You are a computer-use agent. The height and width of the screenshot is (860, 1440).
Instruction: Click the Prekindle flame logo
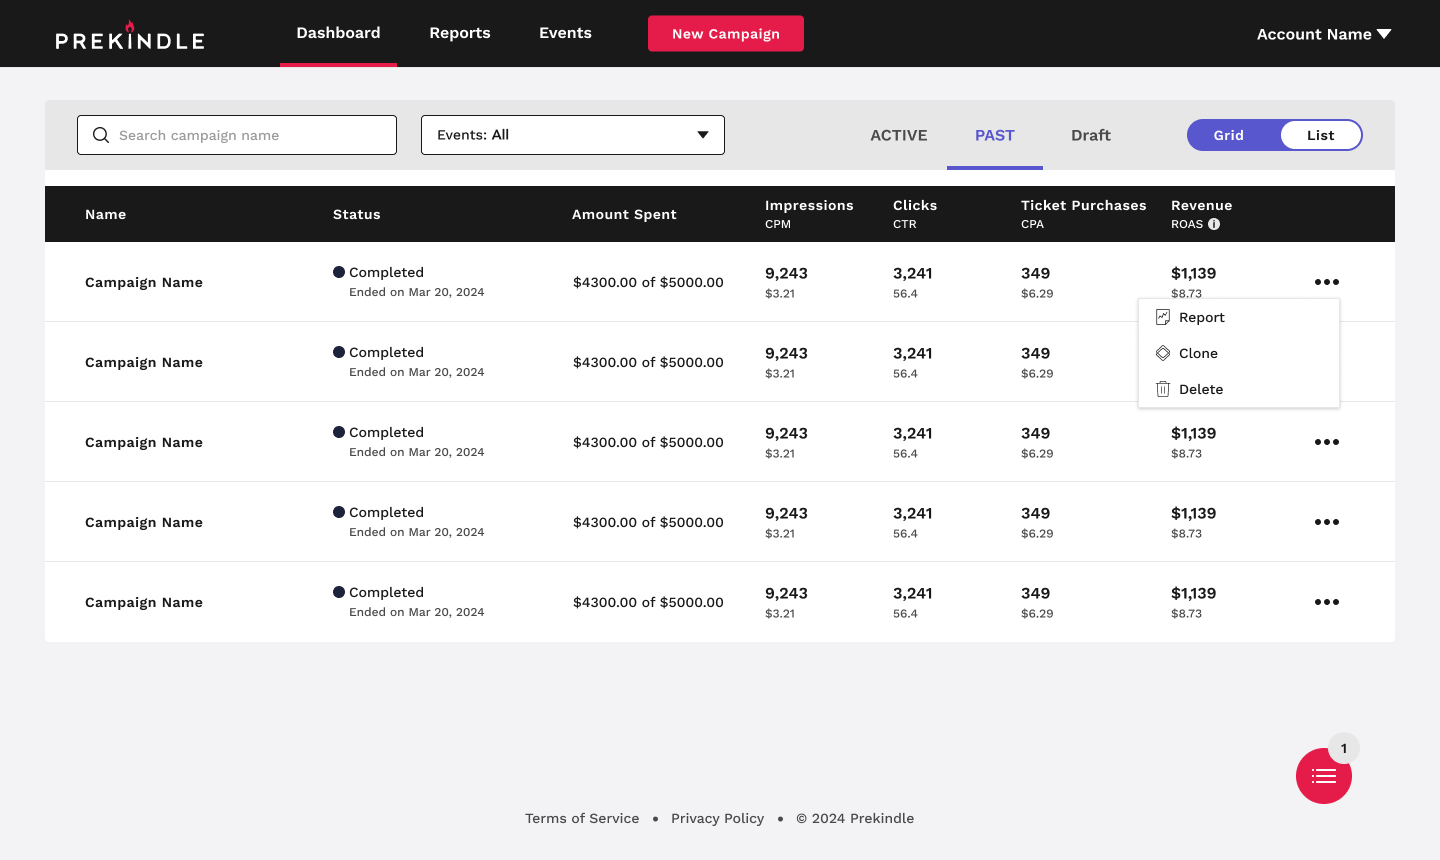click(132, 24)
